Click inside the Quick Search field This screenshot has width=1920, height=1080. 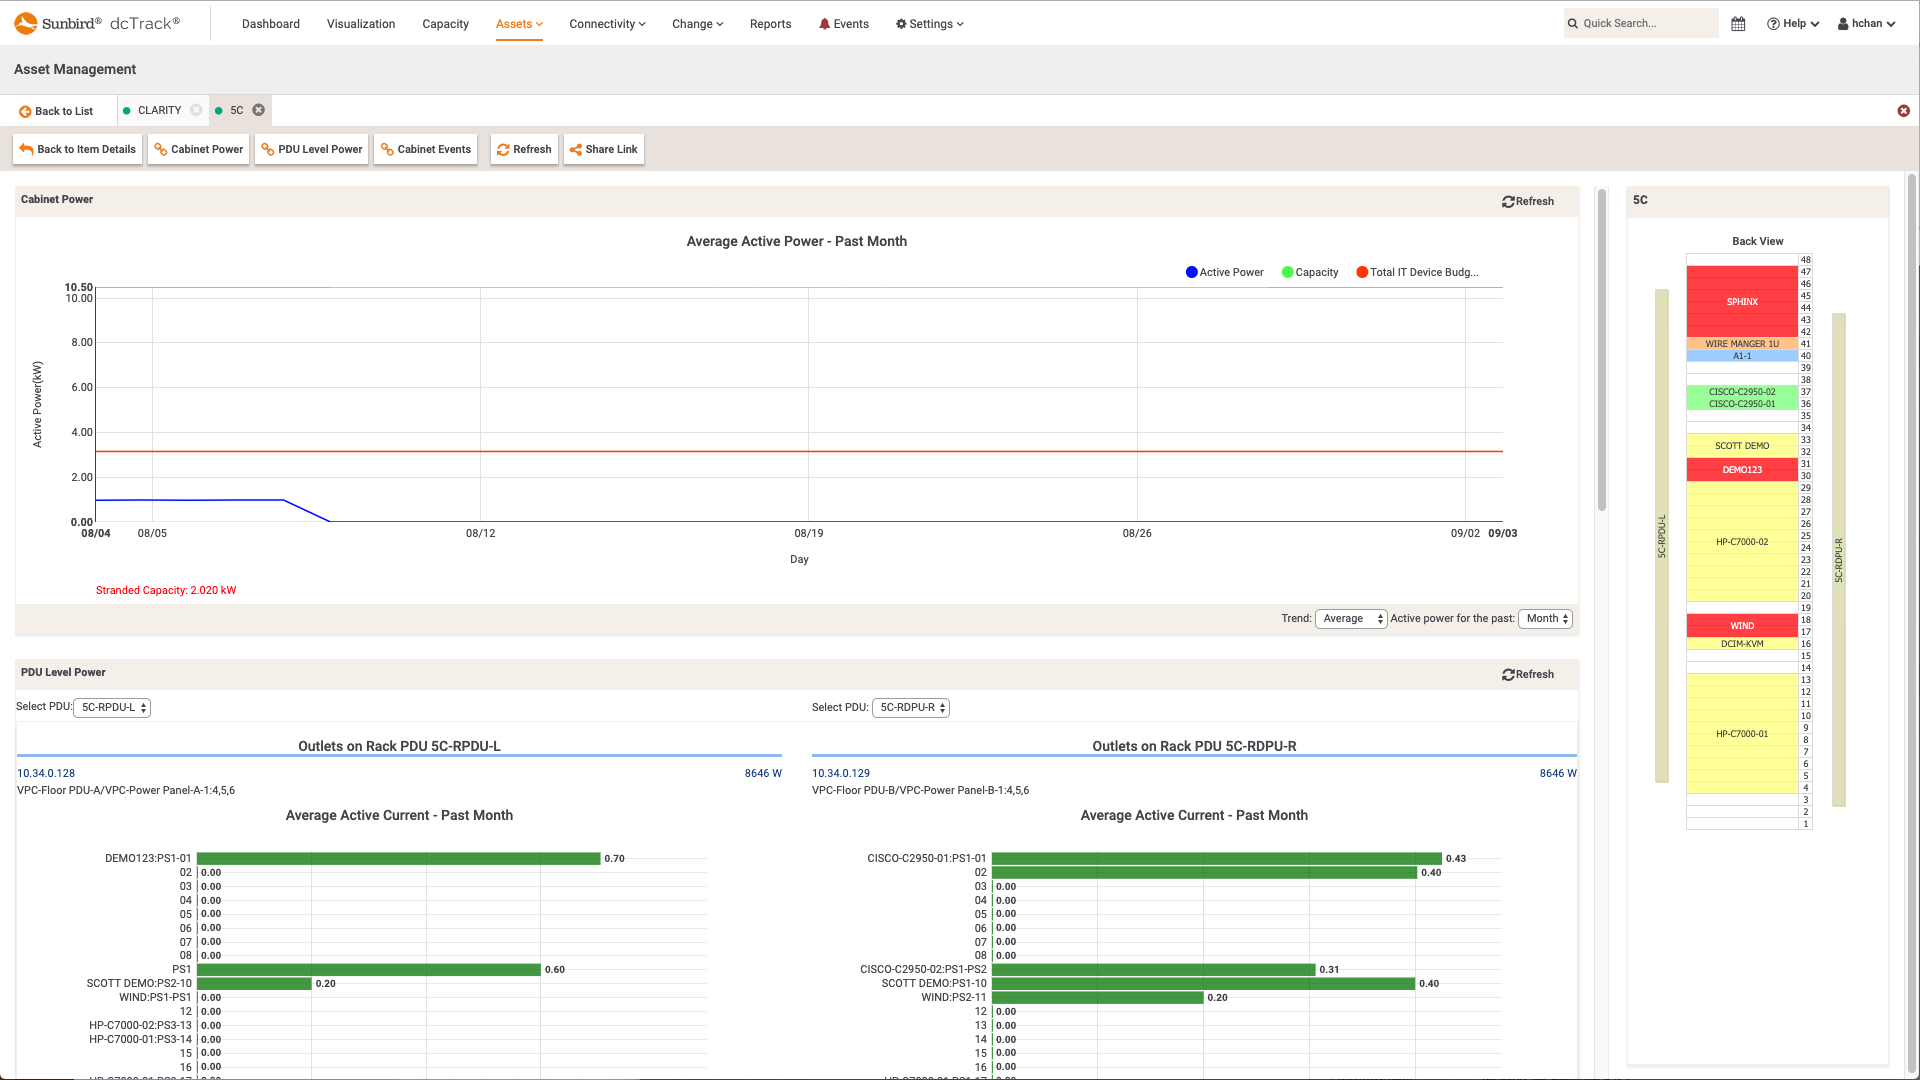pyautogui.click(x=1640, y=22)
